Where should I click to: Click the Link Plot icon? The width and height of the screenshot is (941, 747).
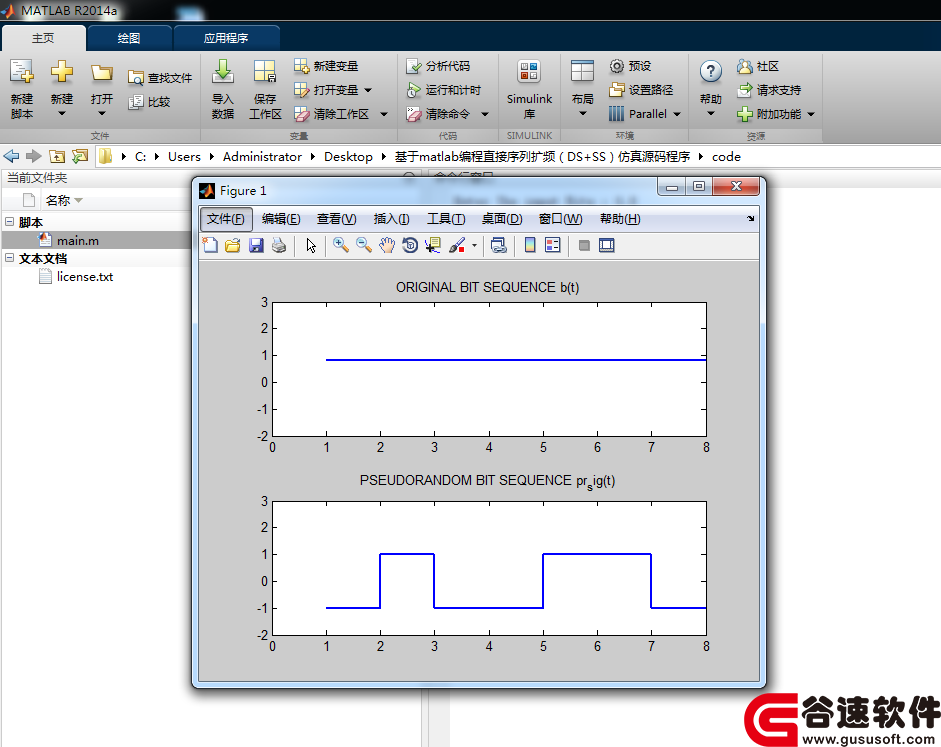pyautogui.click(x=498, y=245)
